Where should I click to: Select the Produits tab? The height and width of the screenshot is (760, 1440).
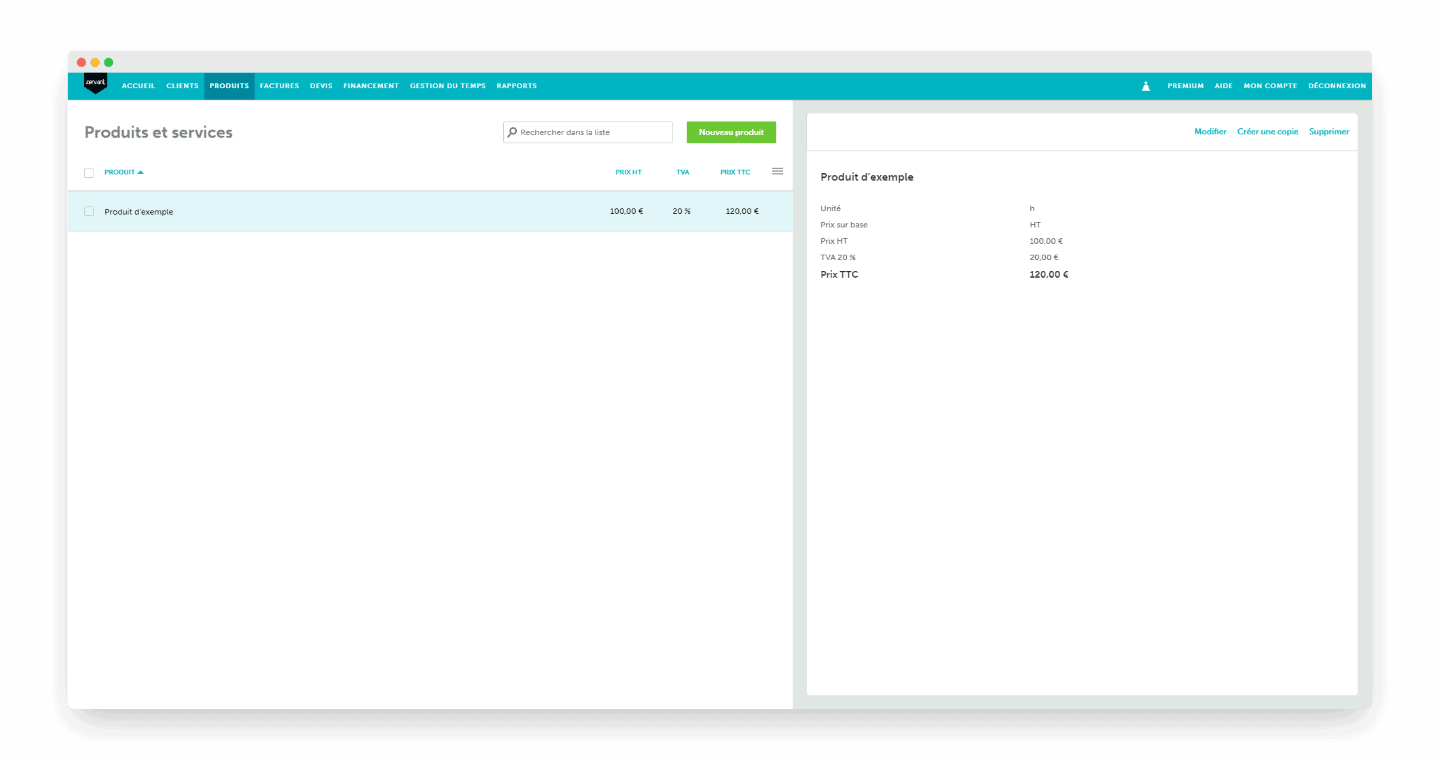coord(229,86)
